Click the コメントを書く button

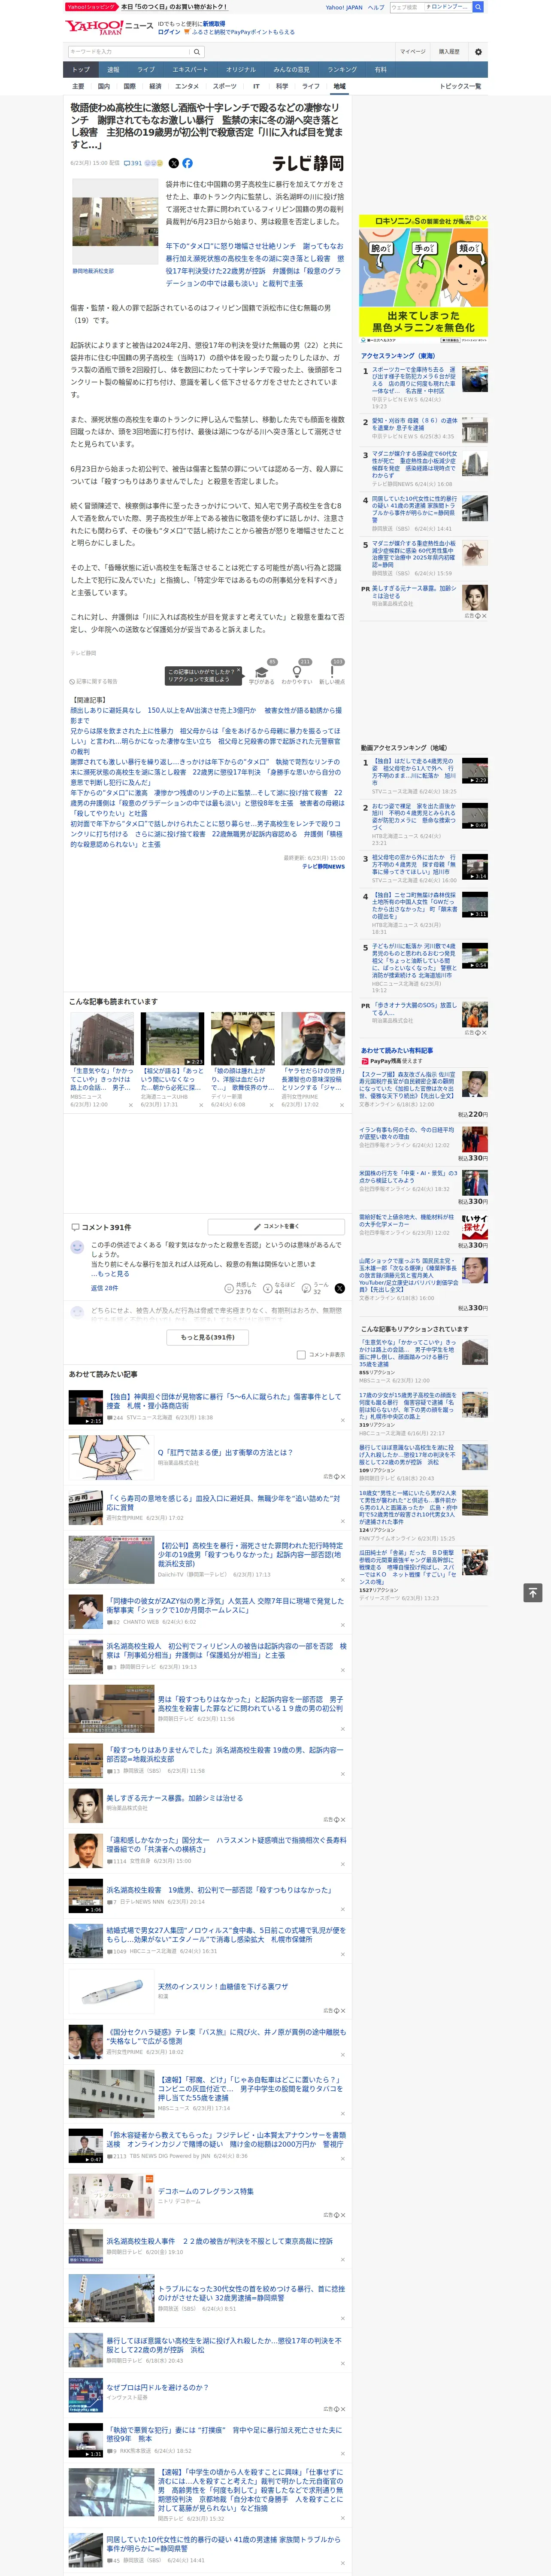point(276,1226)
